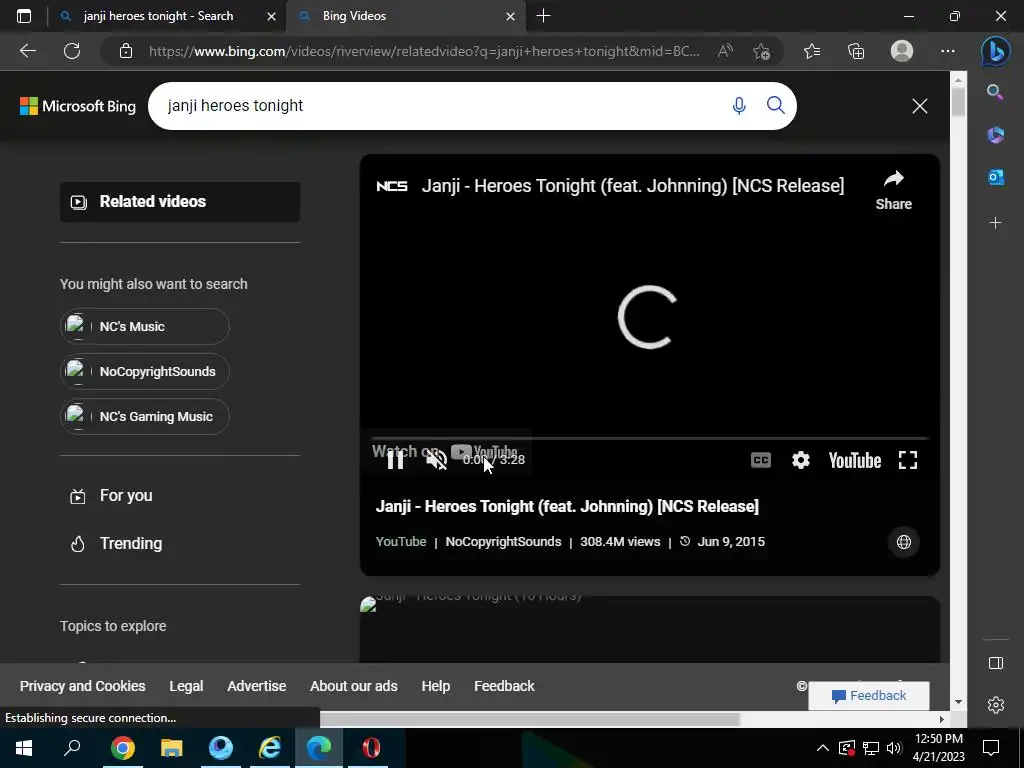
Task: Click the address bar URL
Action: tap(424, 51)
